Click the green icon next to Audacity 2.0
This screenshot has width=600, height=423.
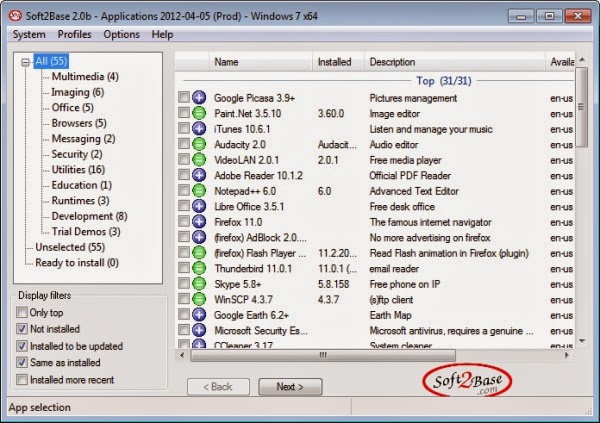point(199,144)
